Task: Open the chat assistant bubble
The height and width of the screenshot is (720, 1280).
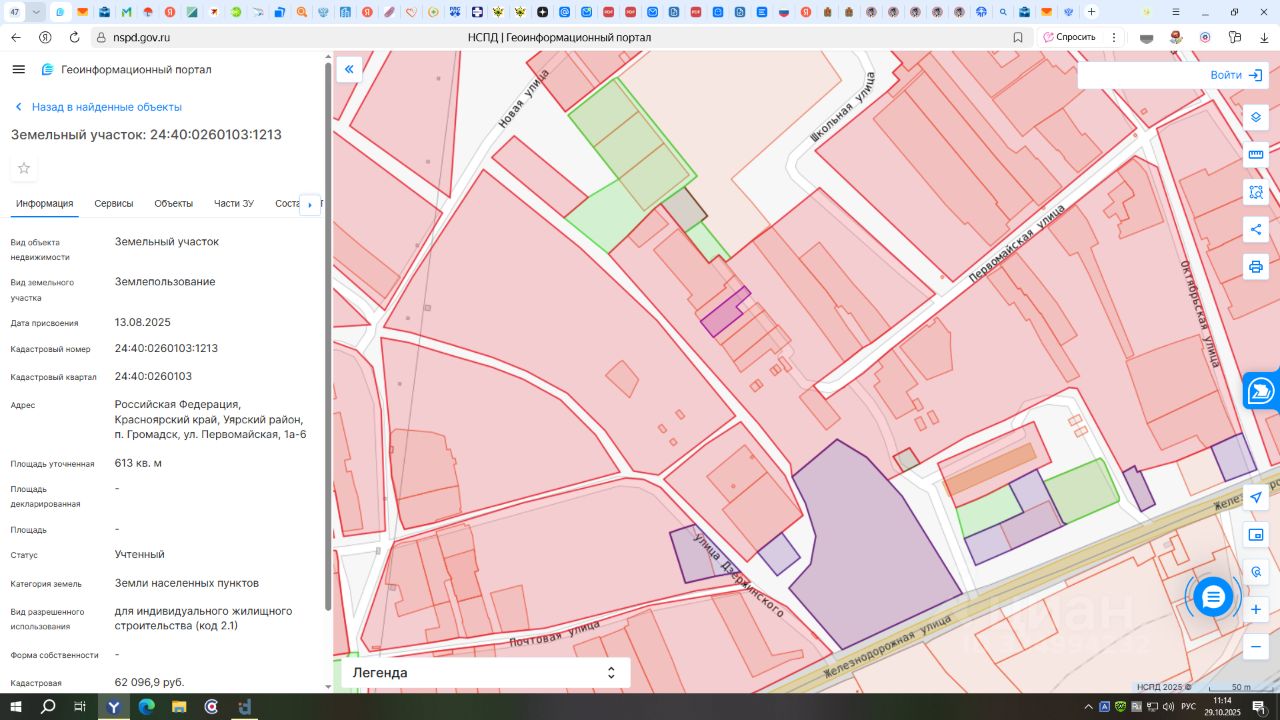Action: point(1213,598)
